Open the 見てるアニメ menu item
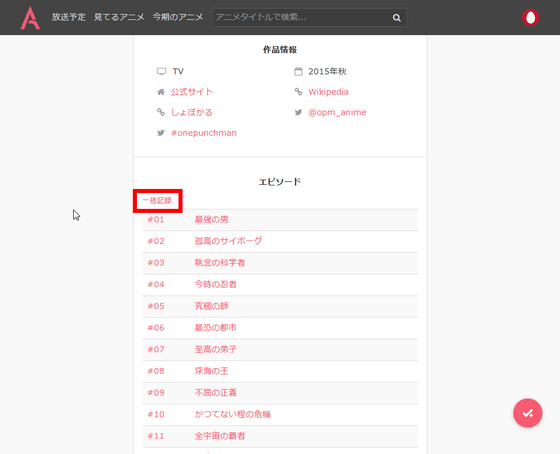The image size is (560, 454). coord(119,17)
